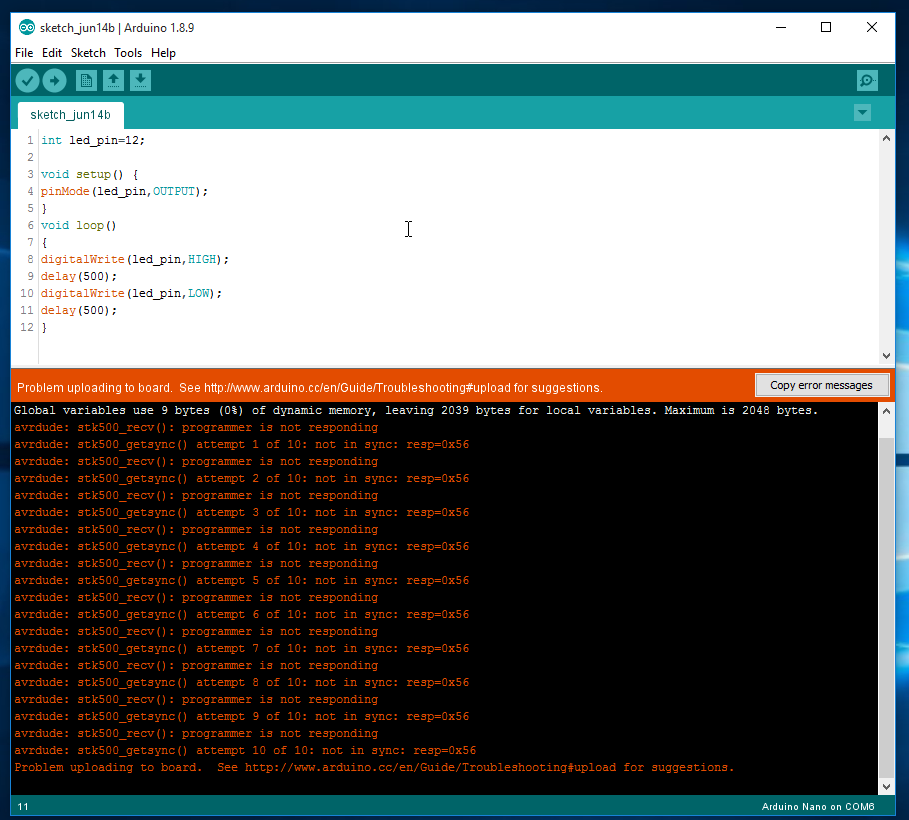This screenshot has height=820, width=909.
Task: Click the 'attempt 5 of 10' console line
Action: (x=242, y=580)
